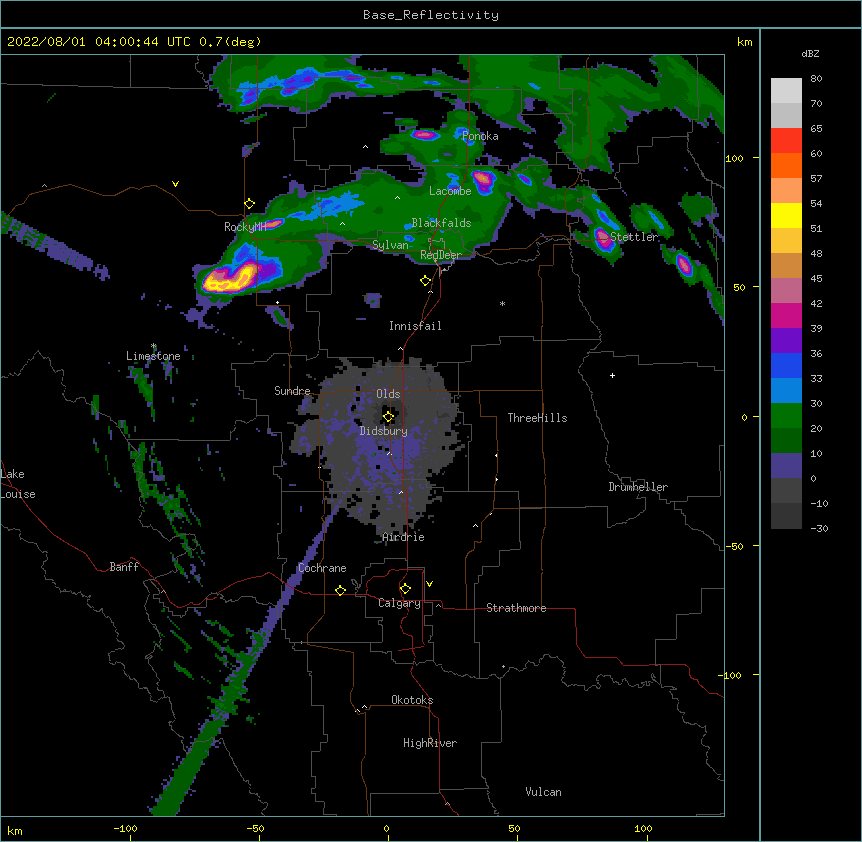Click the ThreeHills label
Viewport: 862px width, 842px height.
click(x=537, y=418)
